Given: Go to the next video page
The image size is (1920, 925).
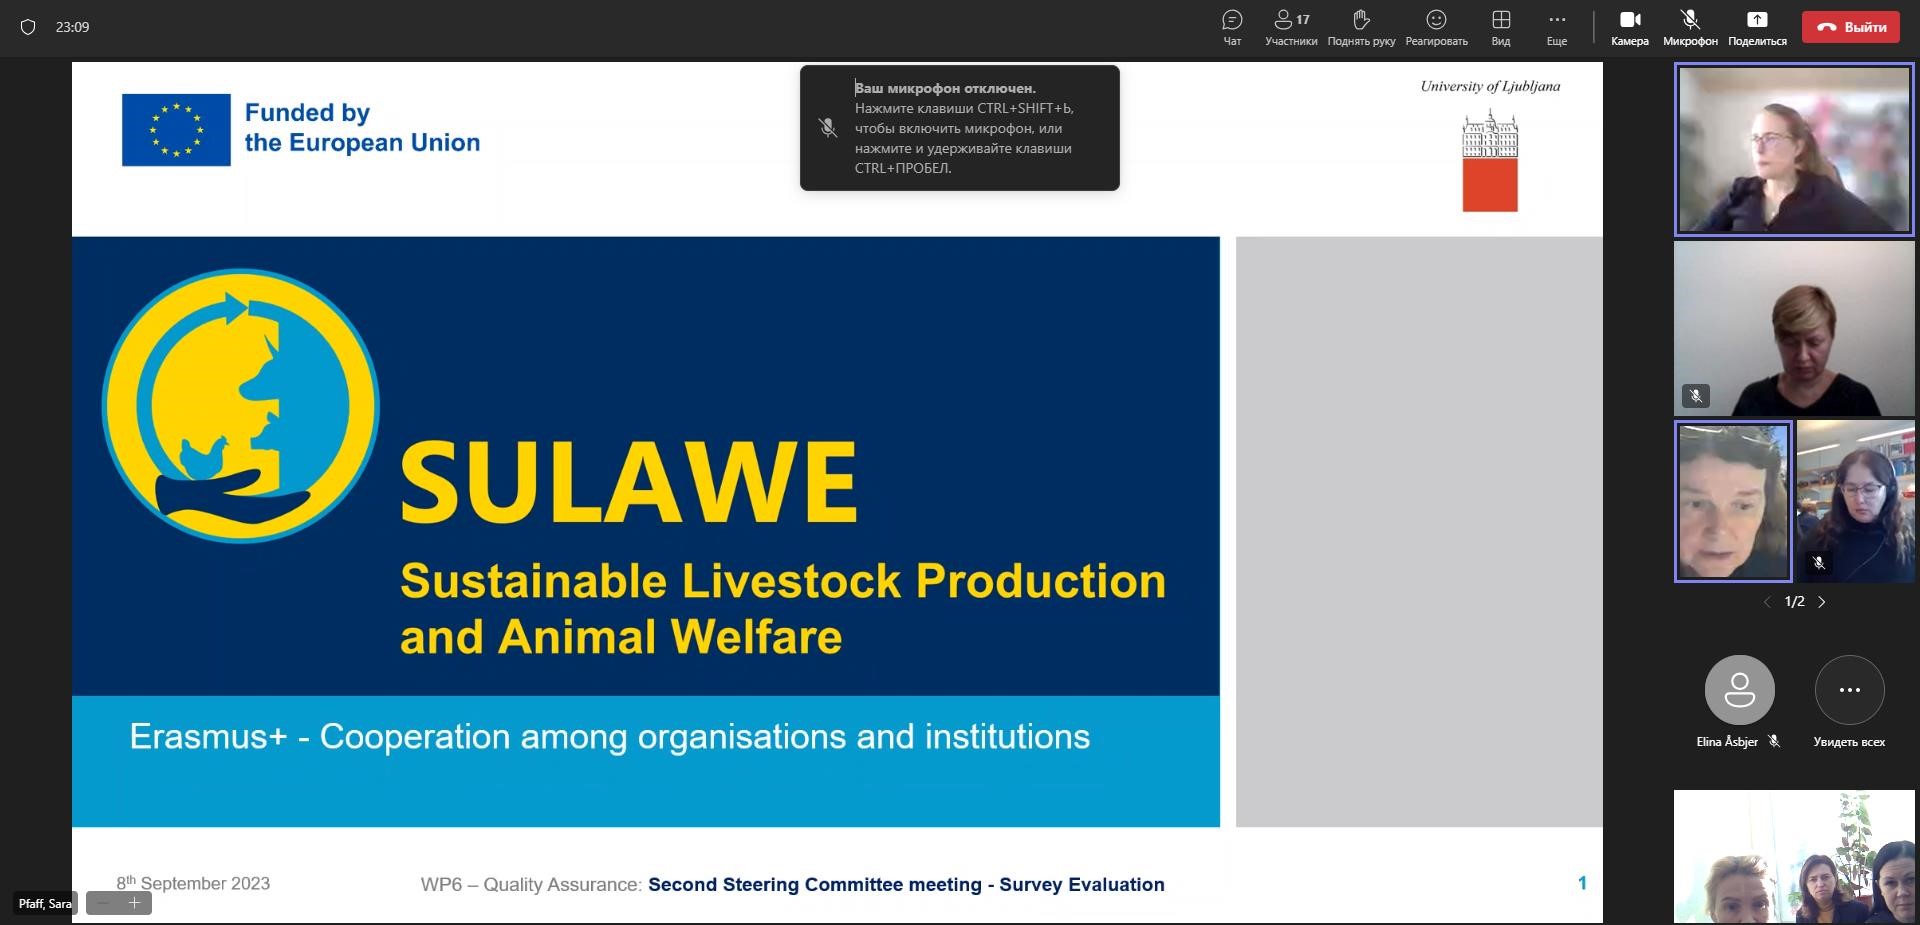Looking at the screenshot, I should 1821,602.
